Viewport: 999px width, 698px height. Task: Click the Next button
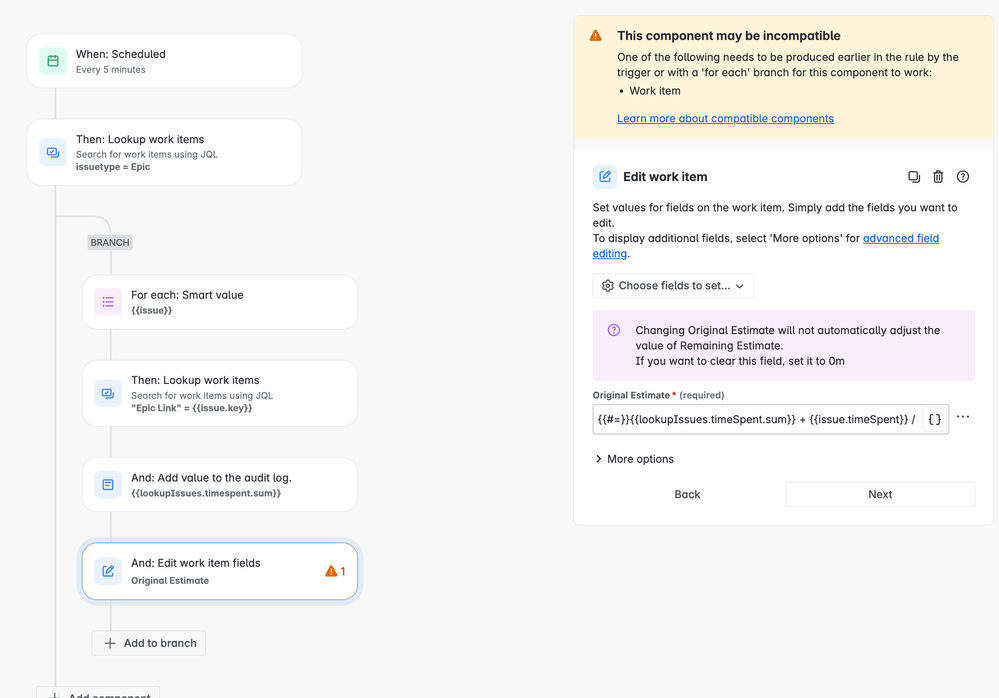click(879, 494)
